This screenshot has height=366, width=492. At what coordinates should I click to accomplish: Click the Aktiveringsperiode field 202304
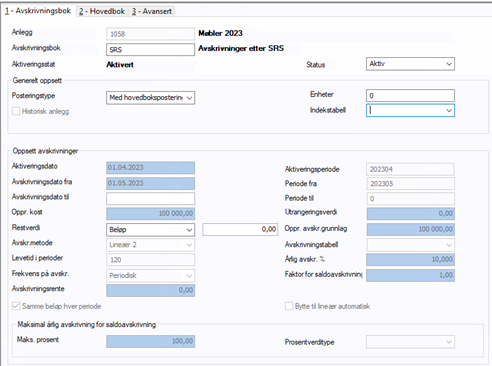(x=410, y=169)
